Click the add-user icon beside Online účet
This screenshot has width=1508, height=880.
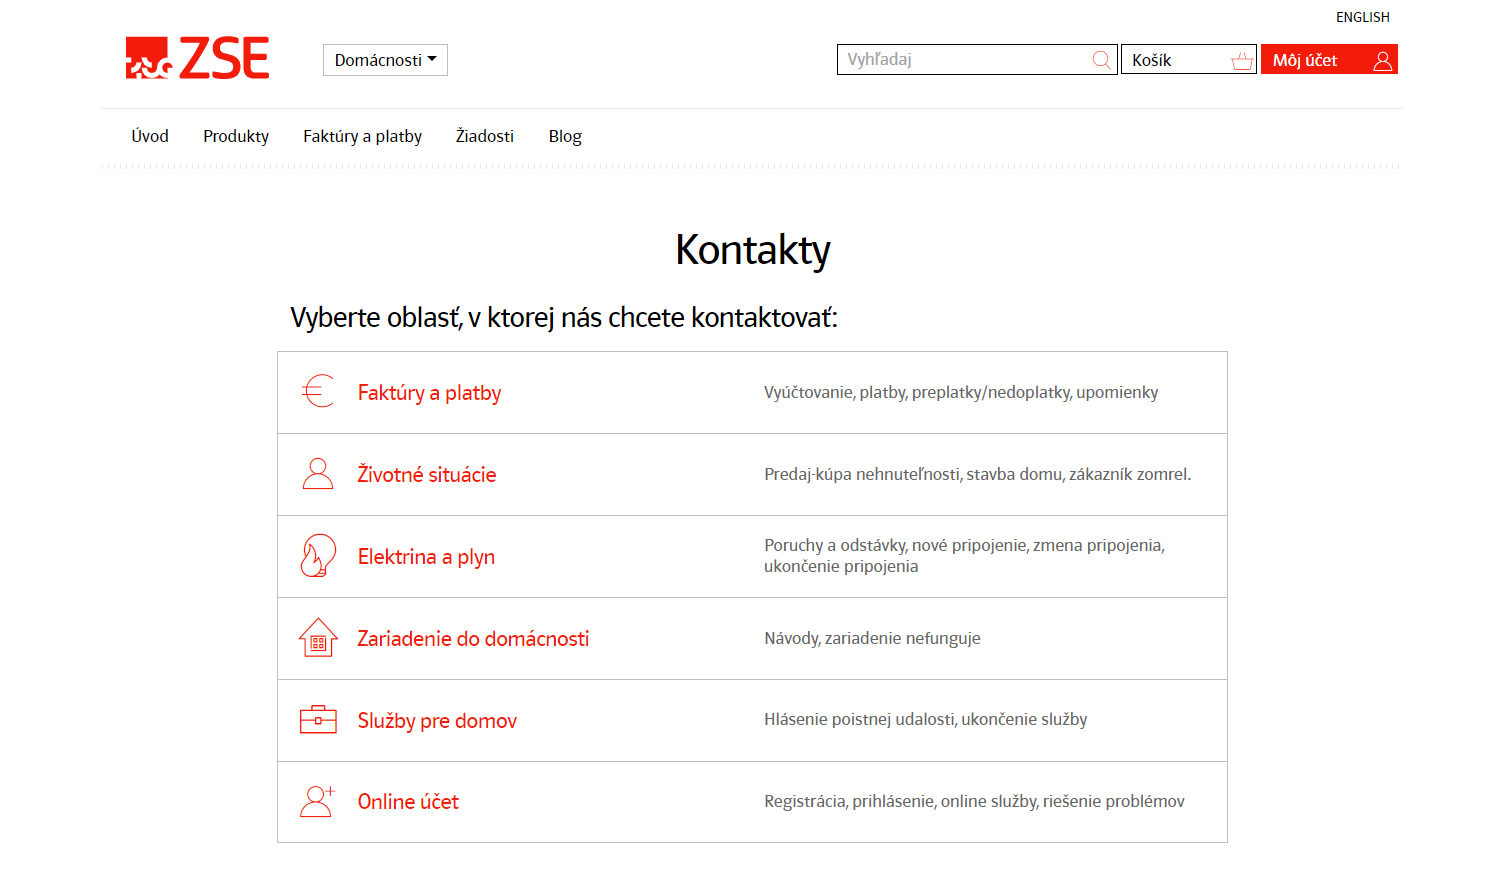(x=318, y=801)
